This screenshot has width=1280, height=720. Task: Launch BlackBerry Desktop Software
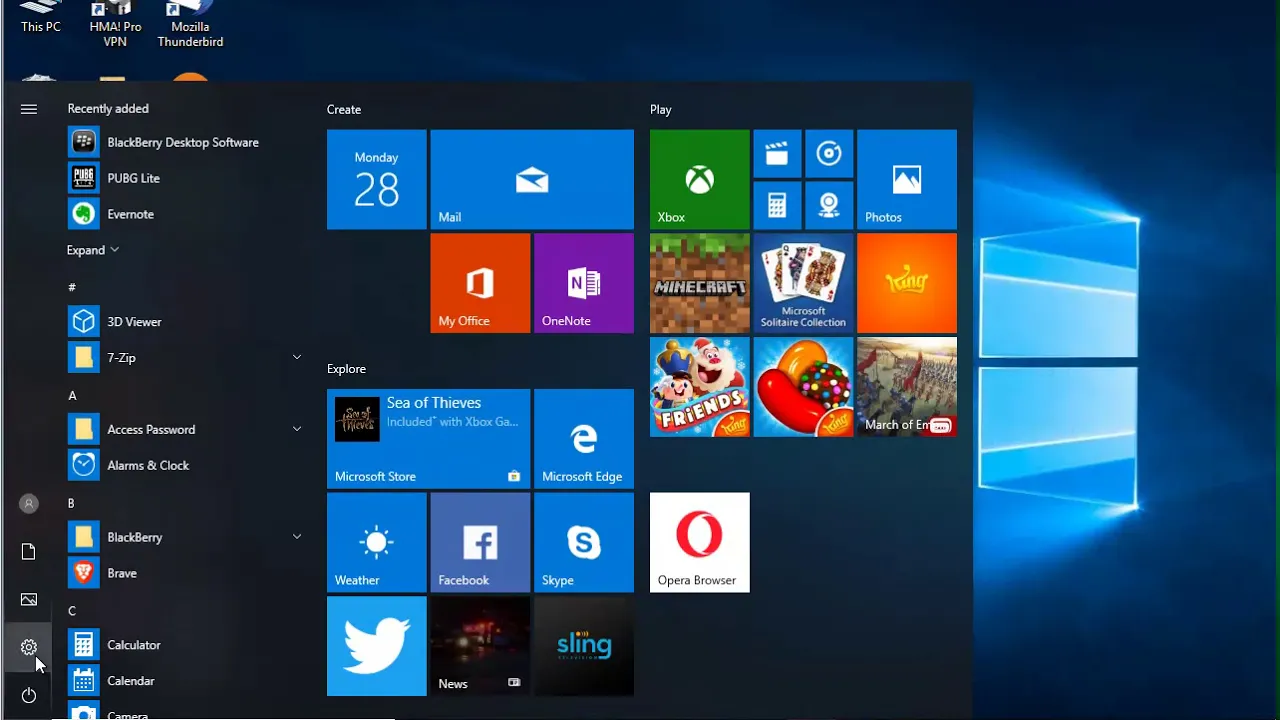184,142
